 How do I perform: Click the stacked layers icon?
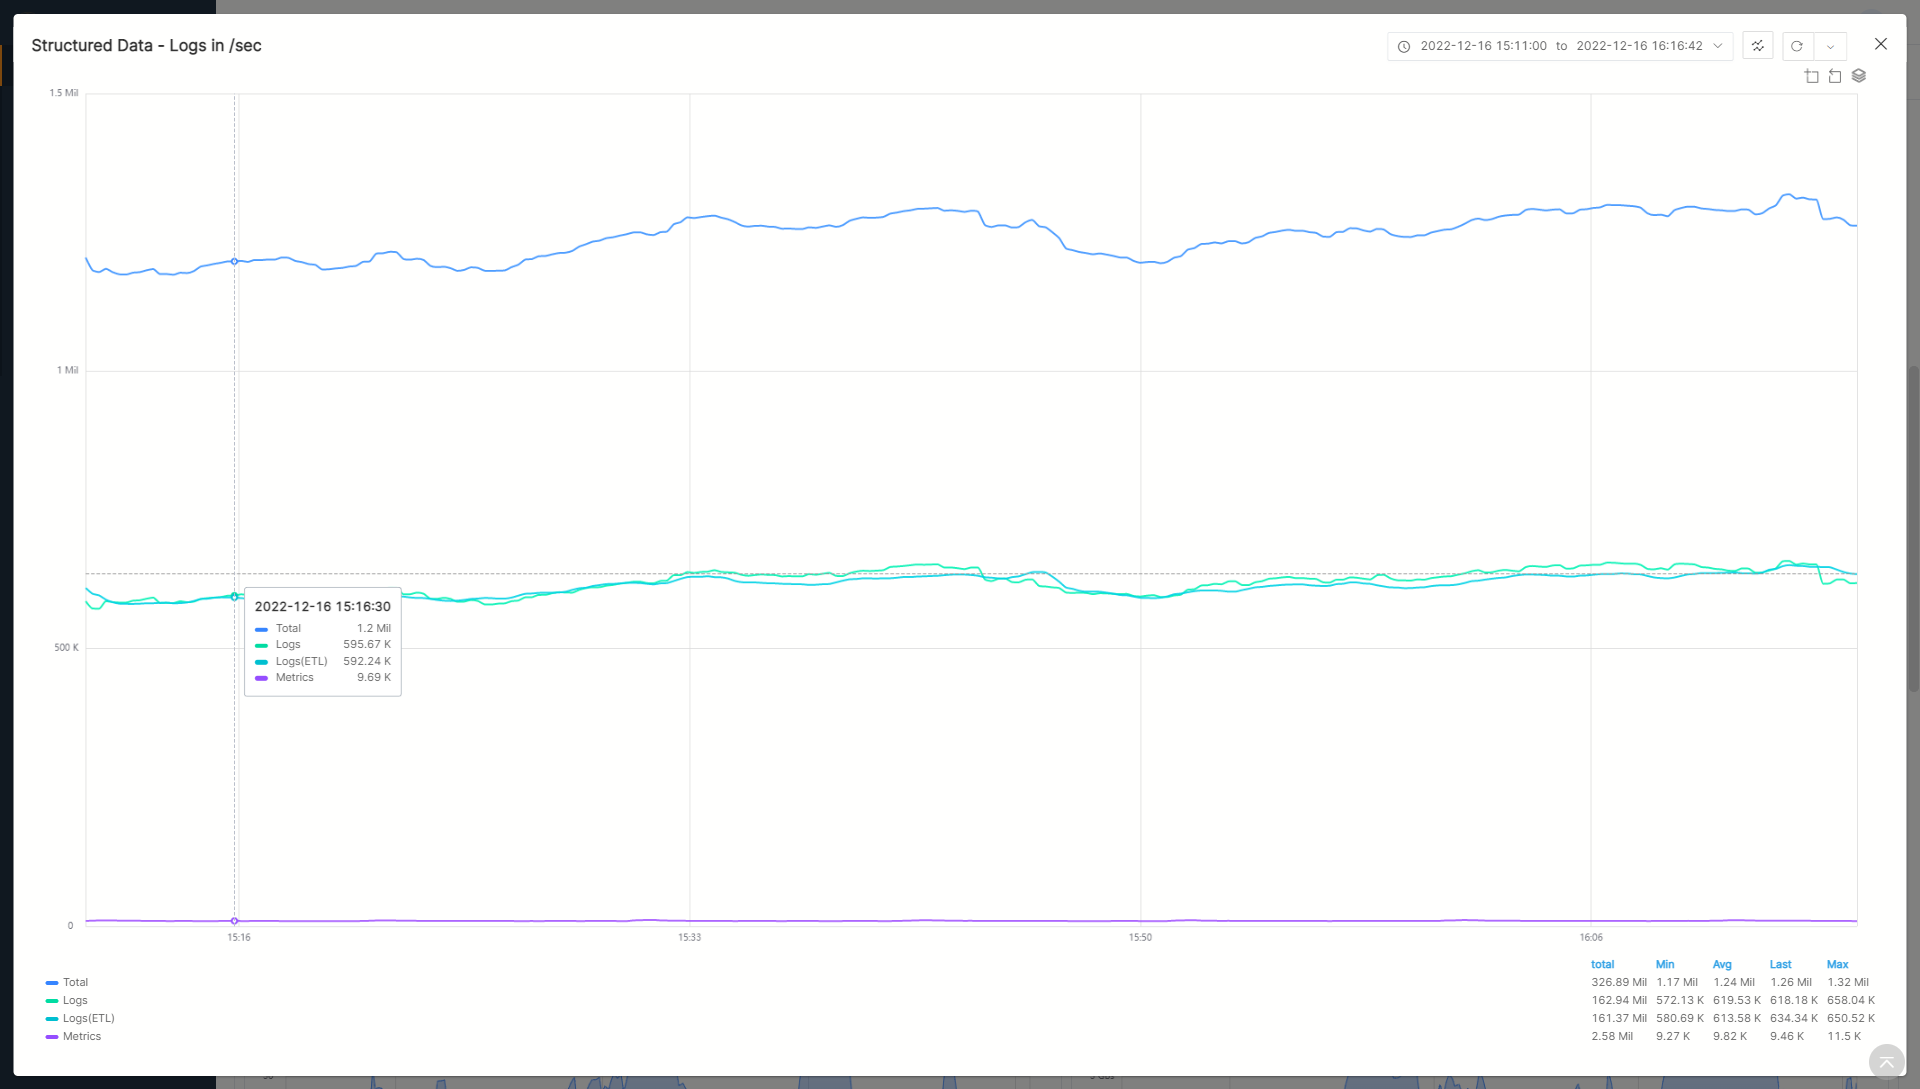(1859, 76)
